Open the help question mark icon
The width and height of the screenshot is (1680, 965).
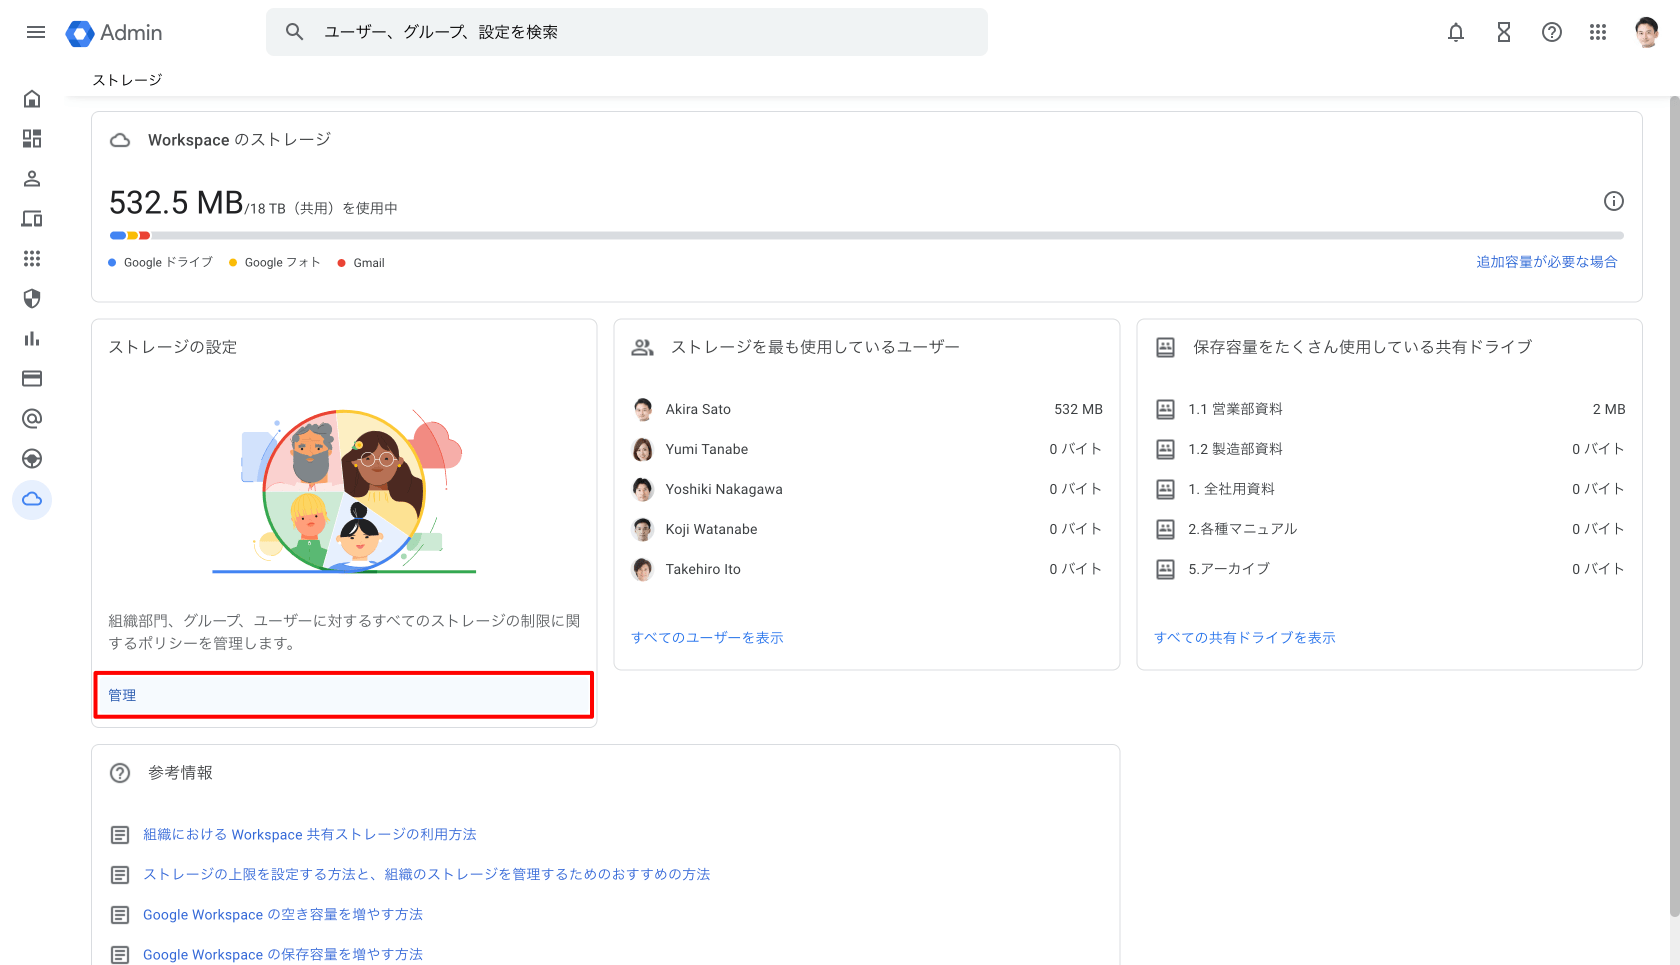1551,32
